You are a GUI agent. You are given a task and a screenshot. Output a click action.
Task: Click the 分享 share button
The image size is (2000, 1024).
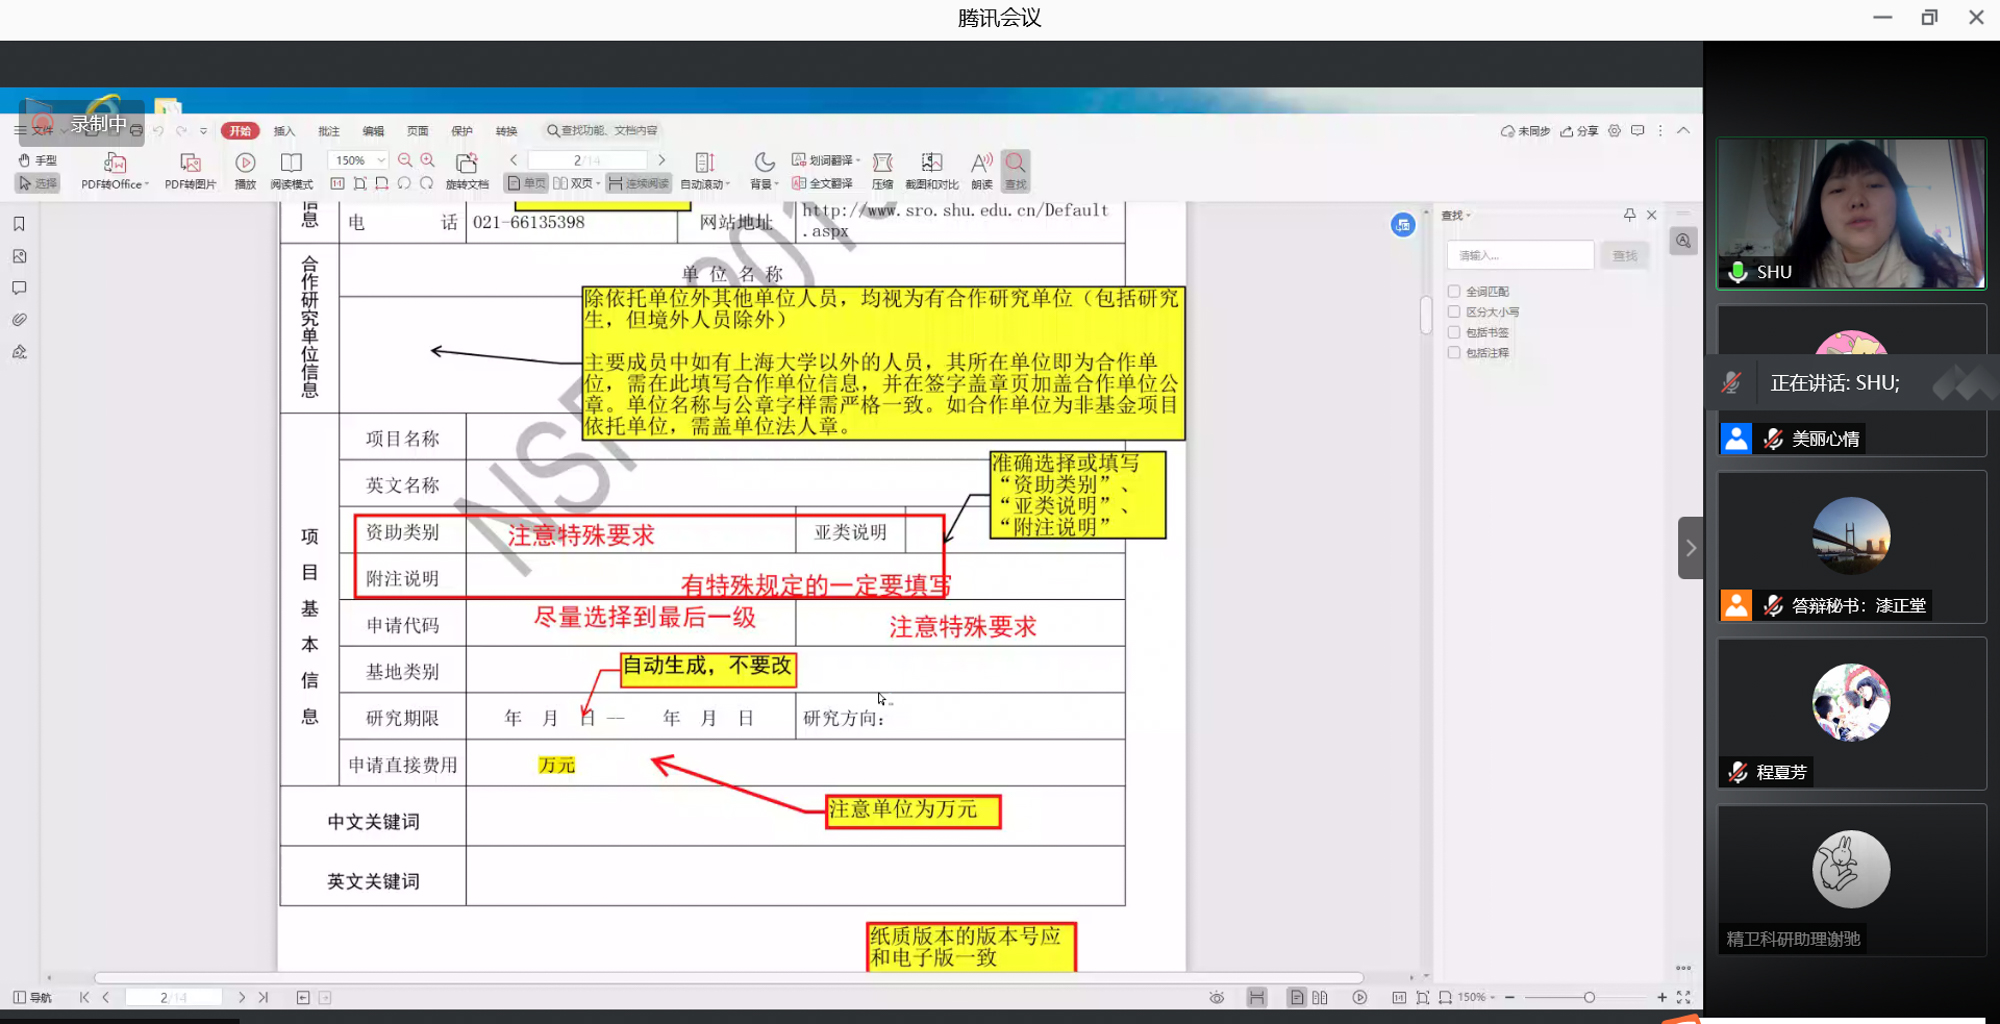click(x=1579, y=131)
